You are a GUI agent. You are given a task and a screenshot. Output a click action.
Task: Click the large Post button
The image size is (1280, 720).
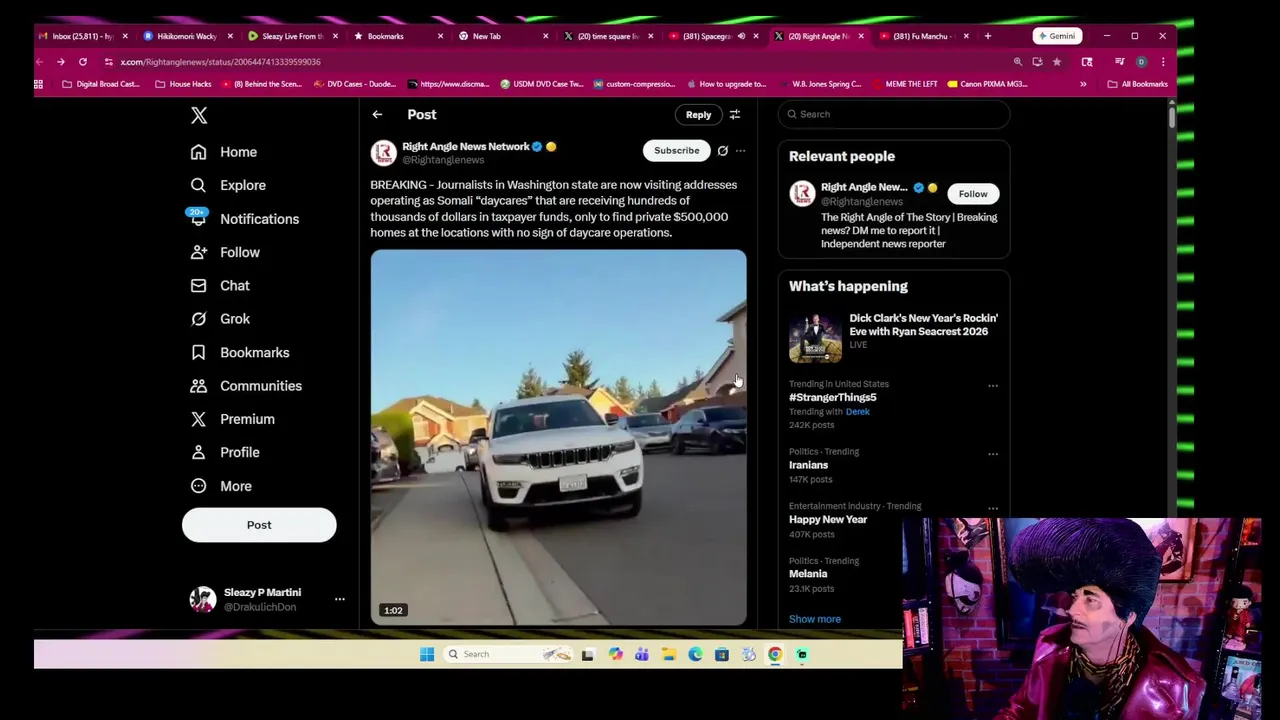[259, 525]
